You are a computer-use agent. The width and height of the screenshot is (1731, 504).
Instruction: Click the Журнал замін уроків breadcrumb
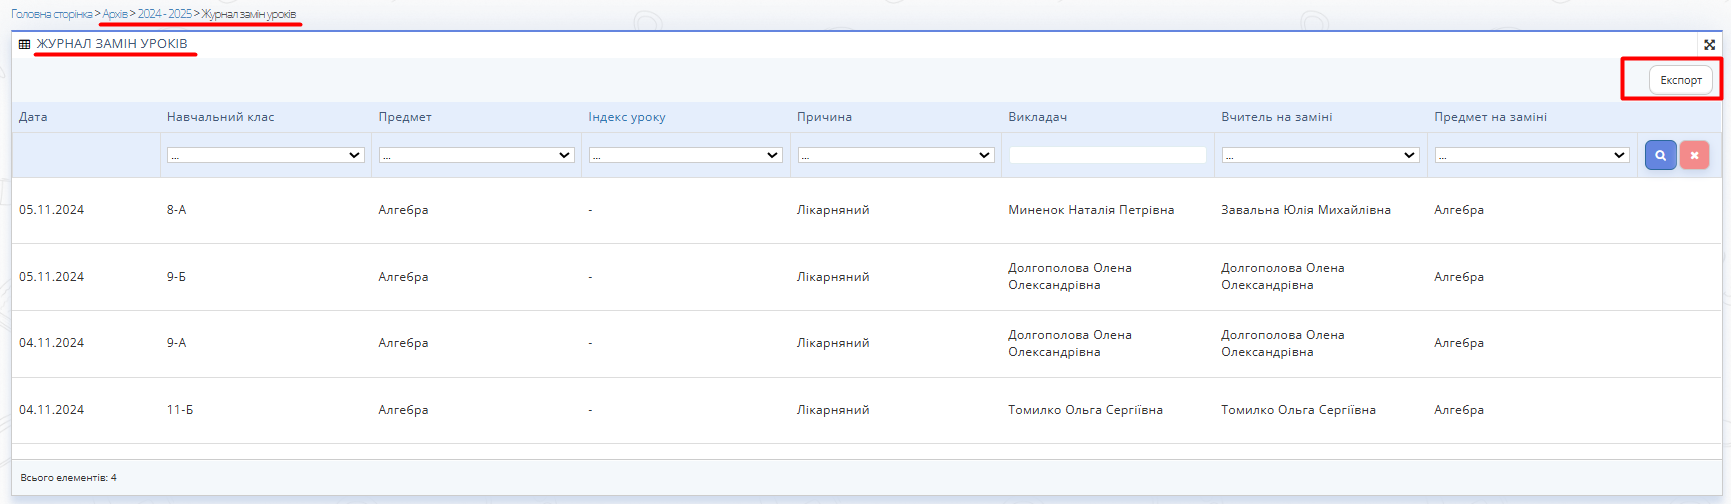pyautogui.click(x=249, y=14)
